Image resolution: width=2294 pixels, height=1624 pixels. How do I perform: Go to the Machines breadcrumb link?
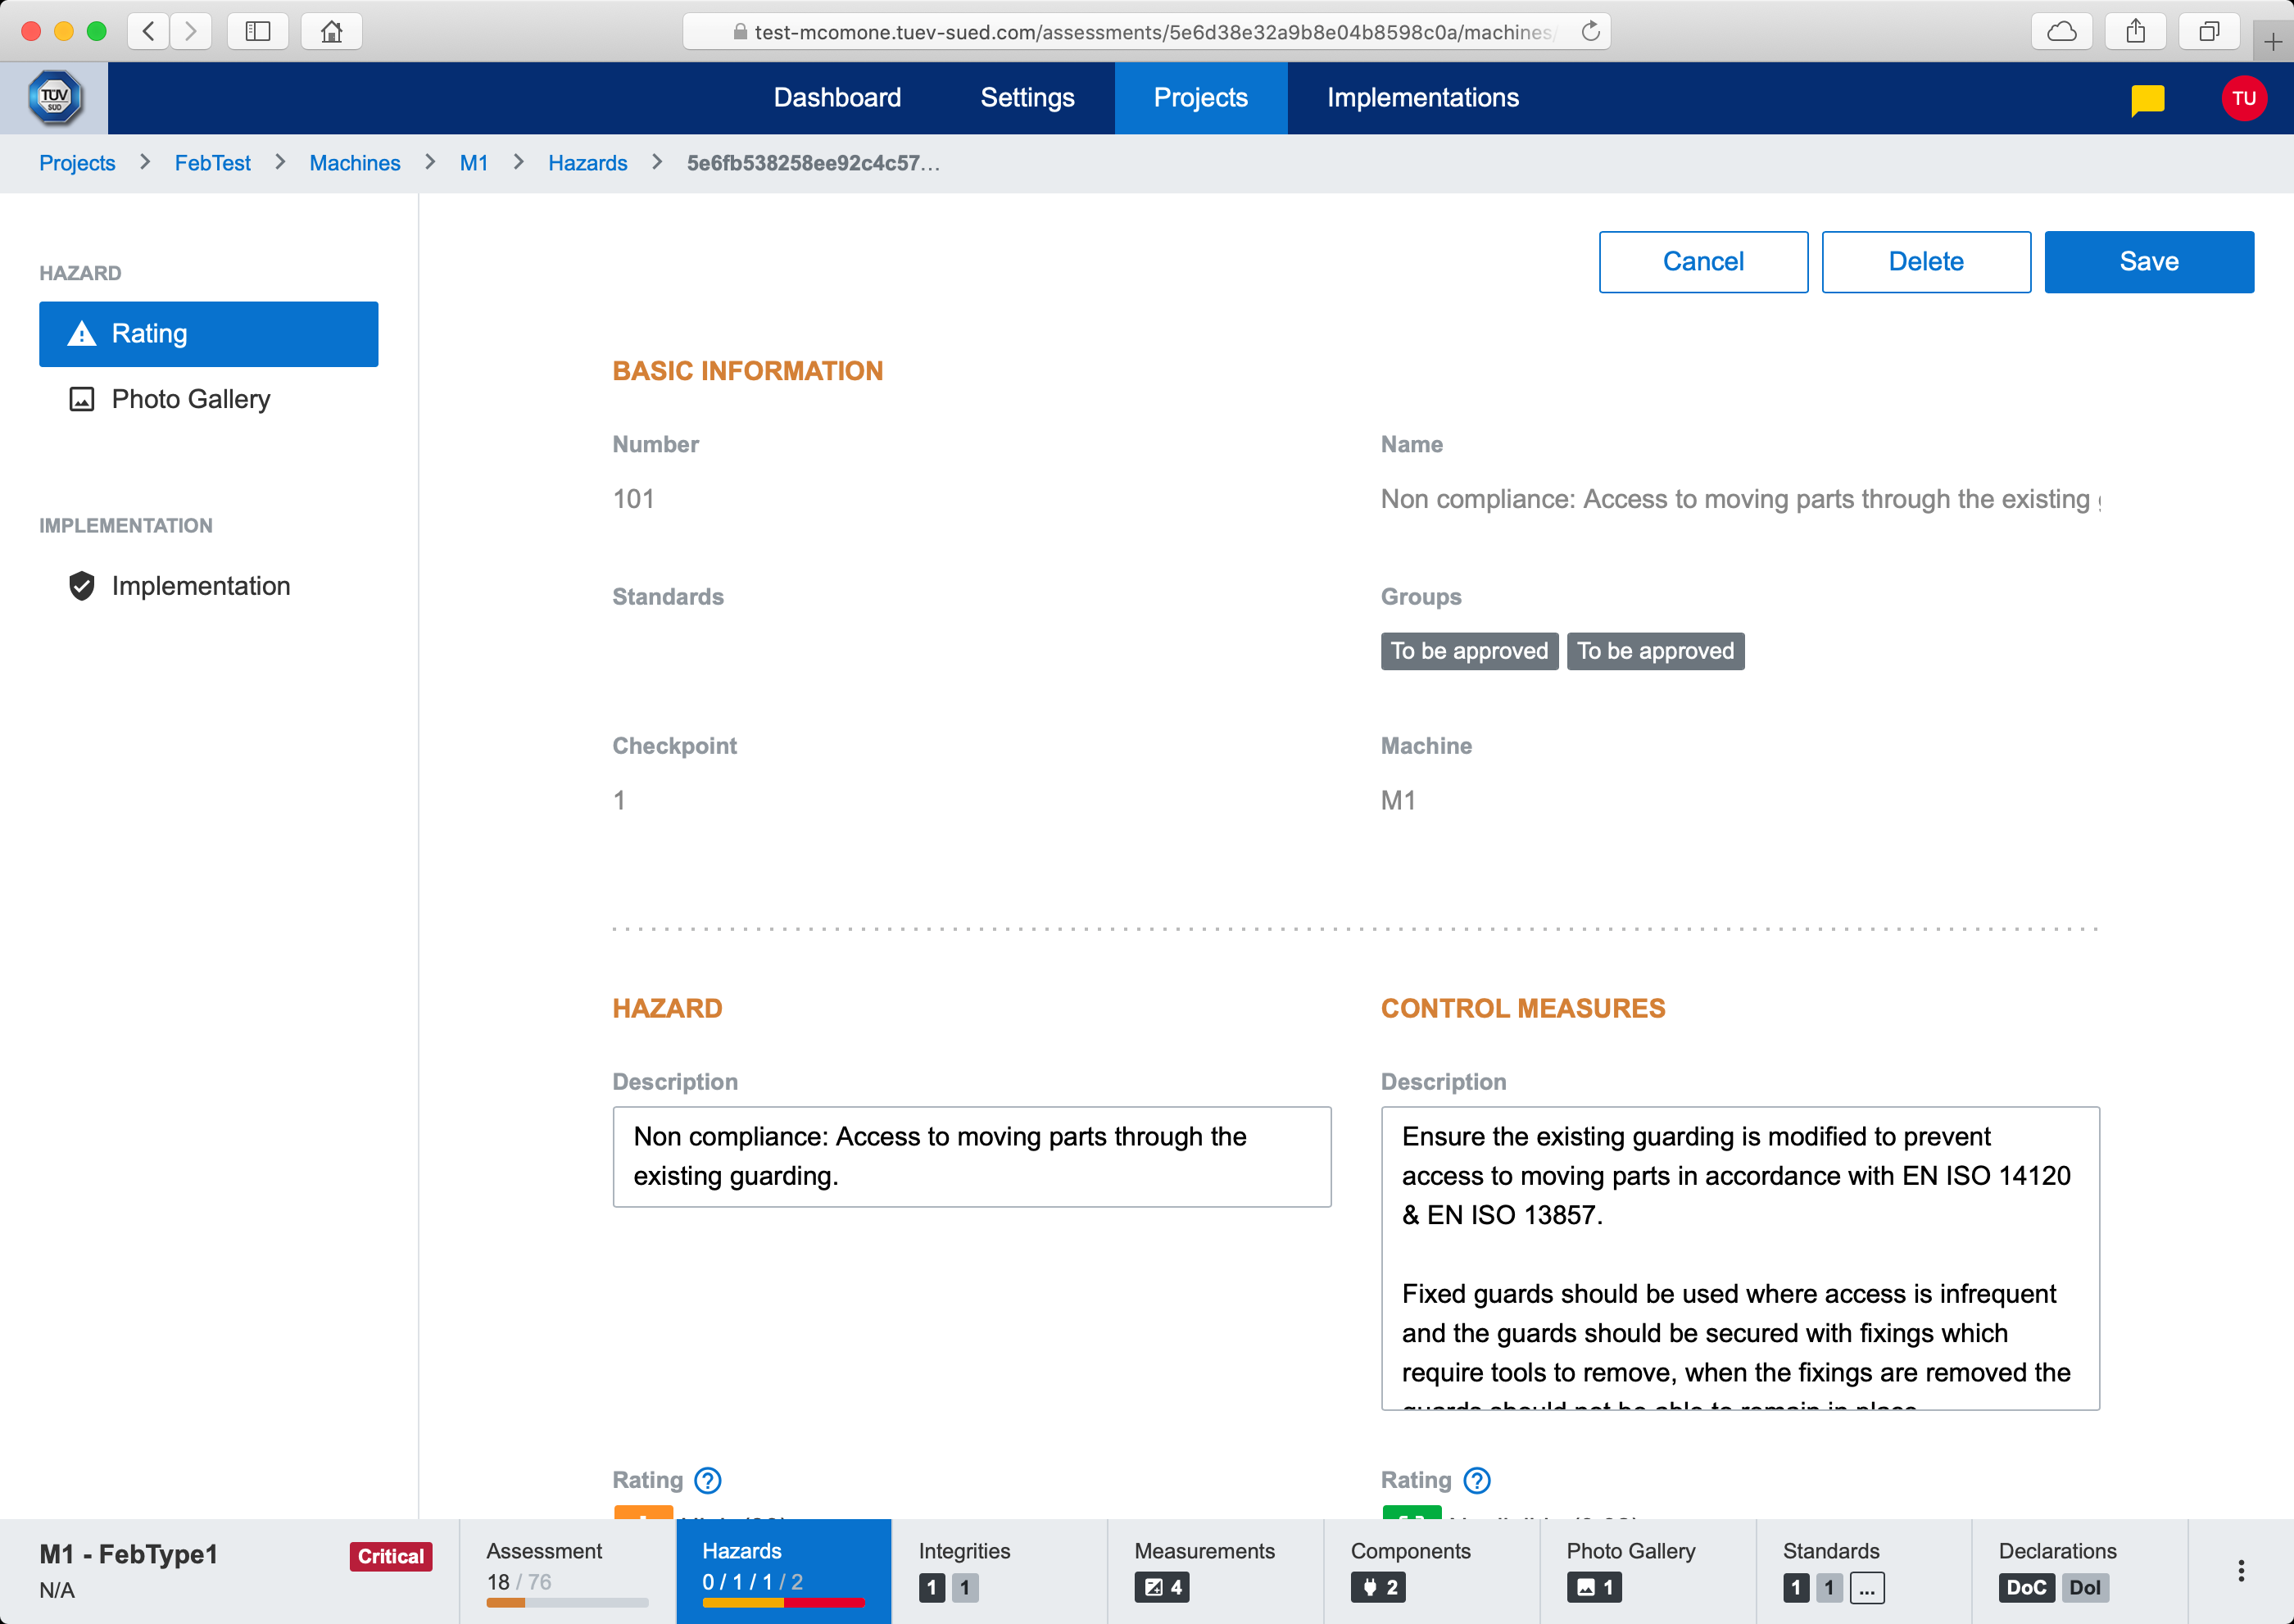point(354,163)
